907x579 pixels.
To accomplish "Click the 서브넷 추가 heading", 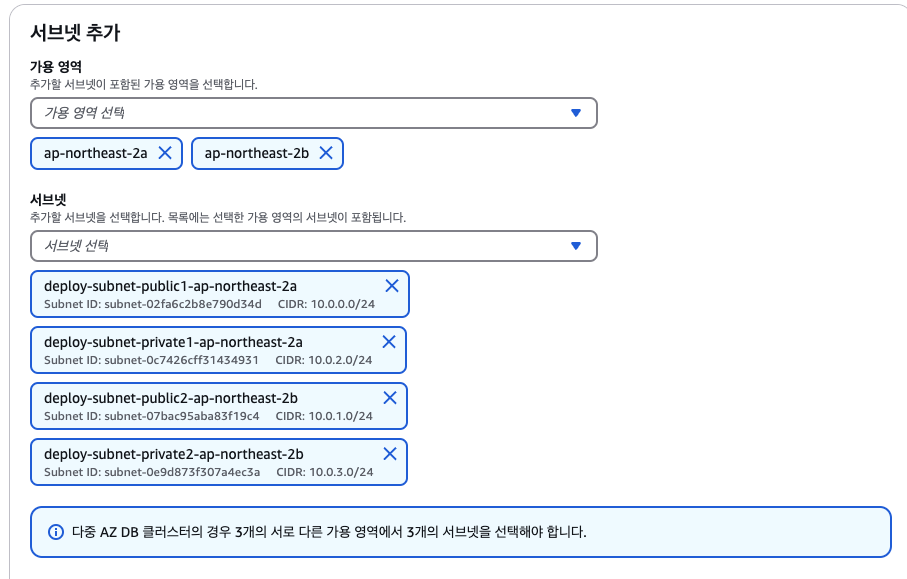I will 75,33.
